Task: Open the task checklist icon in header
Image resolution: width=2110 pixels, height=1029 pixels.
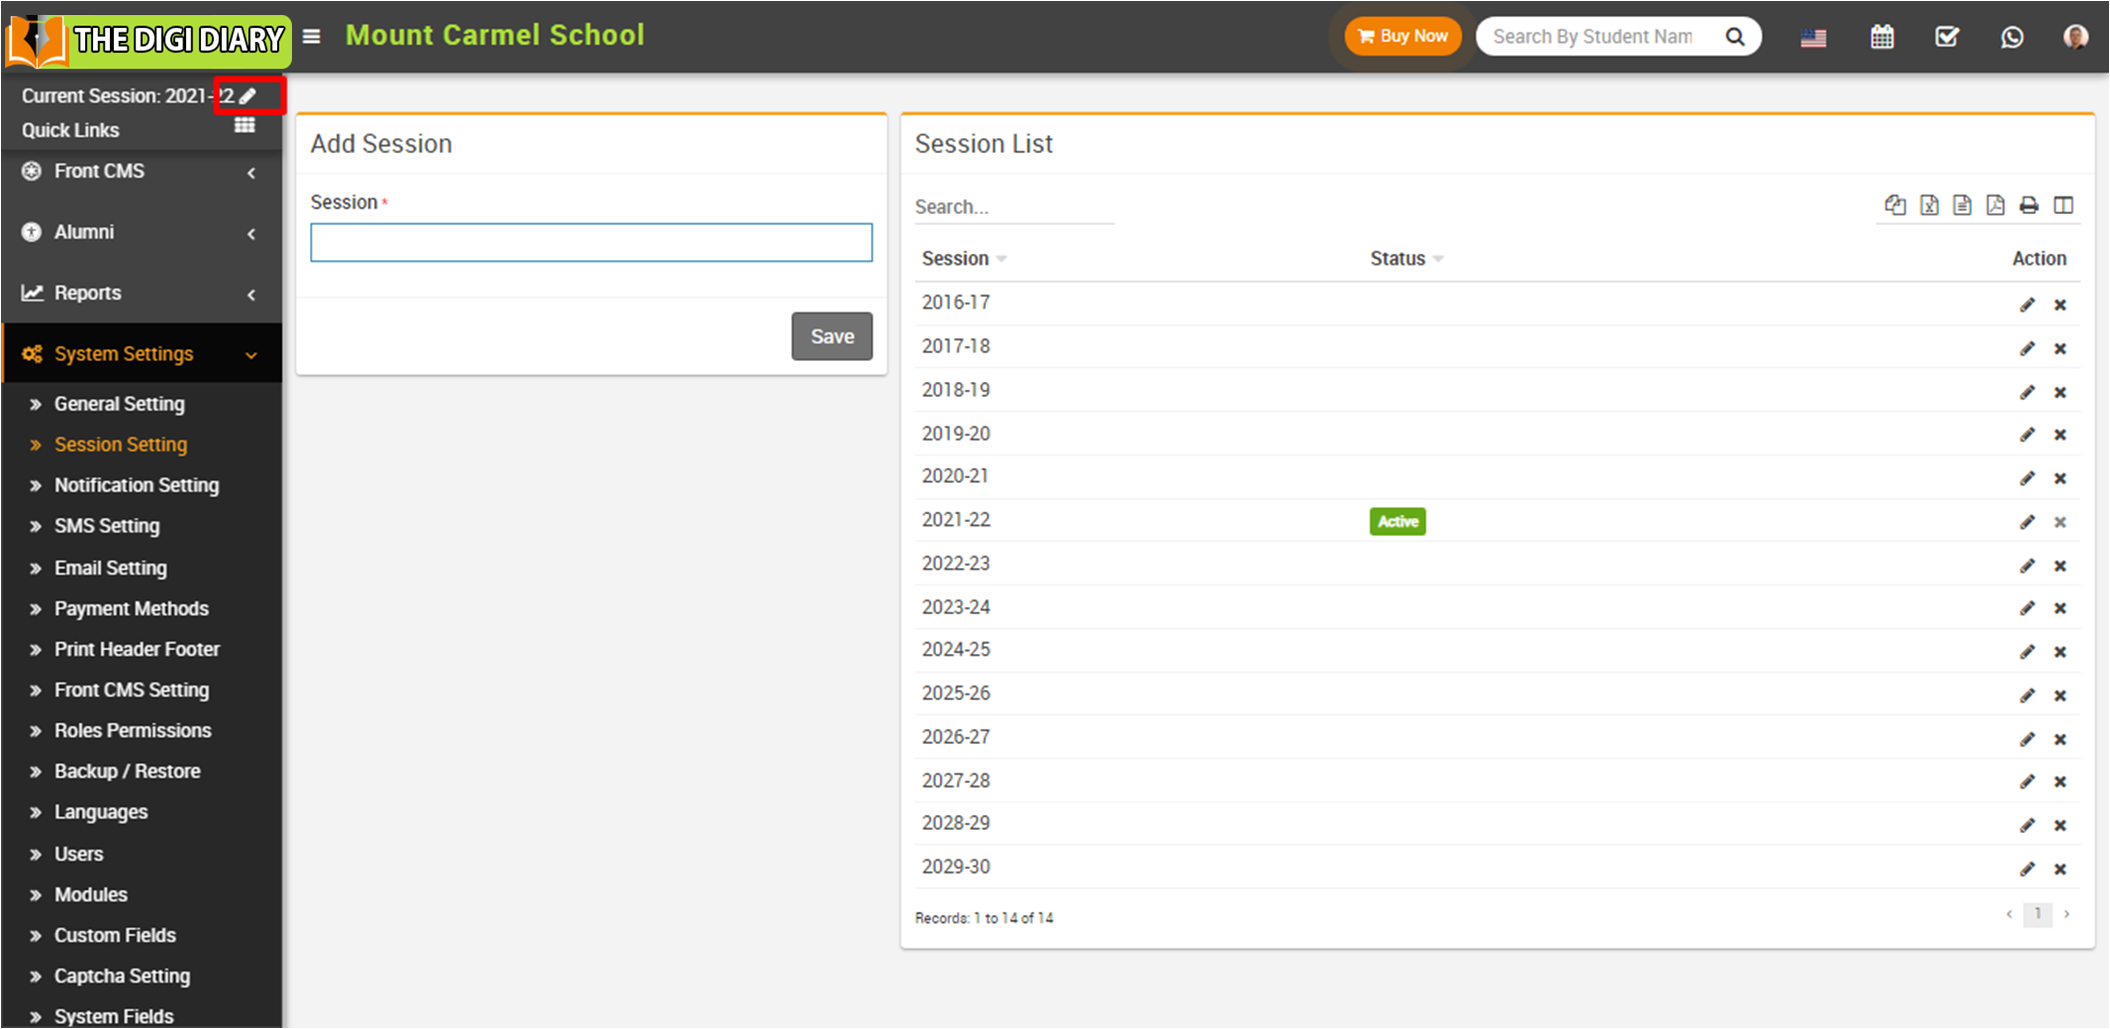Action: [1946, 37]
